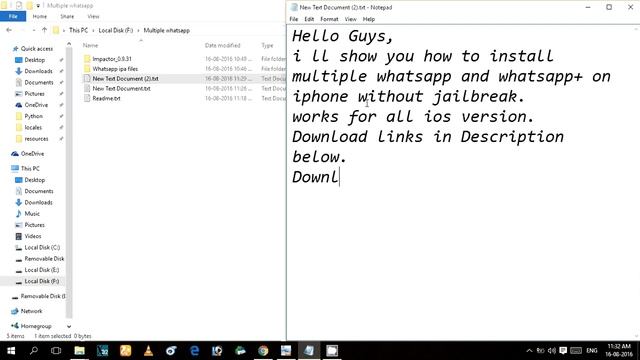Open Local Disk (E:) in navigation pane
Viewport: 640px width, 360px height.
pyautogui.click(x=42, y=270)
